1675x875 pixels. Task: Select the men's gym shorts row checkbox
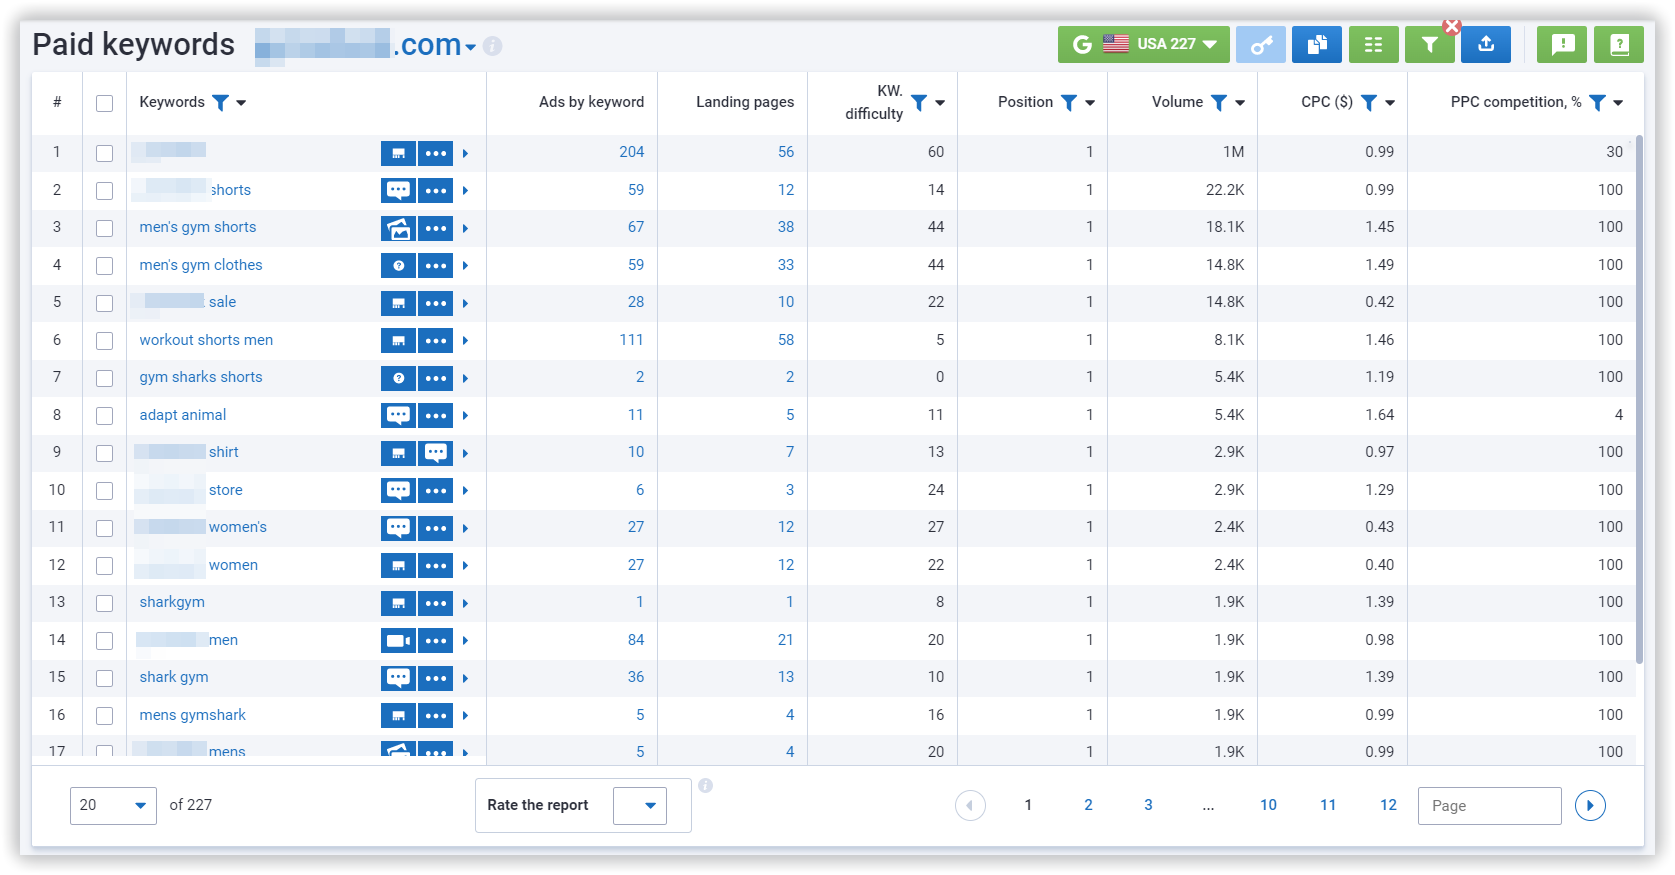pyautogui.click(x=104, y=228)
